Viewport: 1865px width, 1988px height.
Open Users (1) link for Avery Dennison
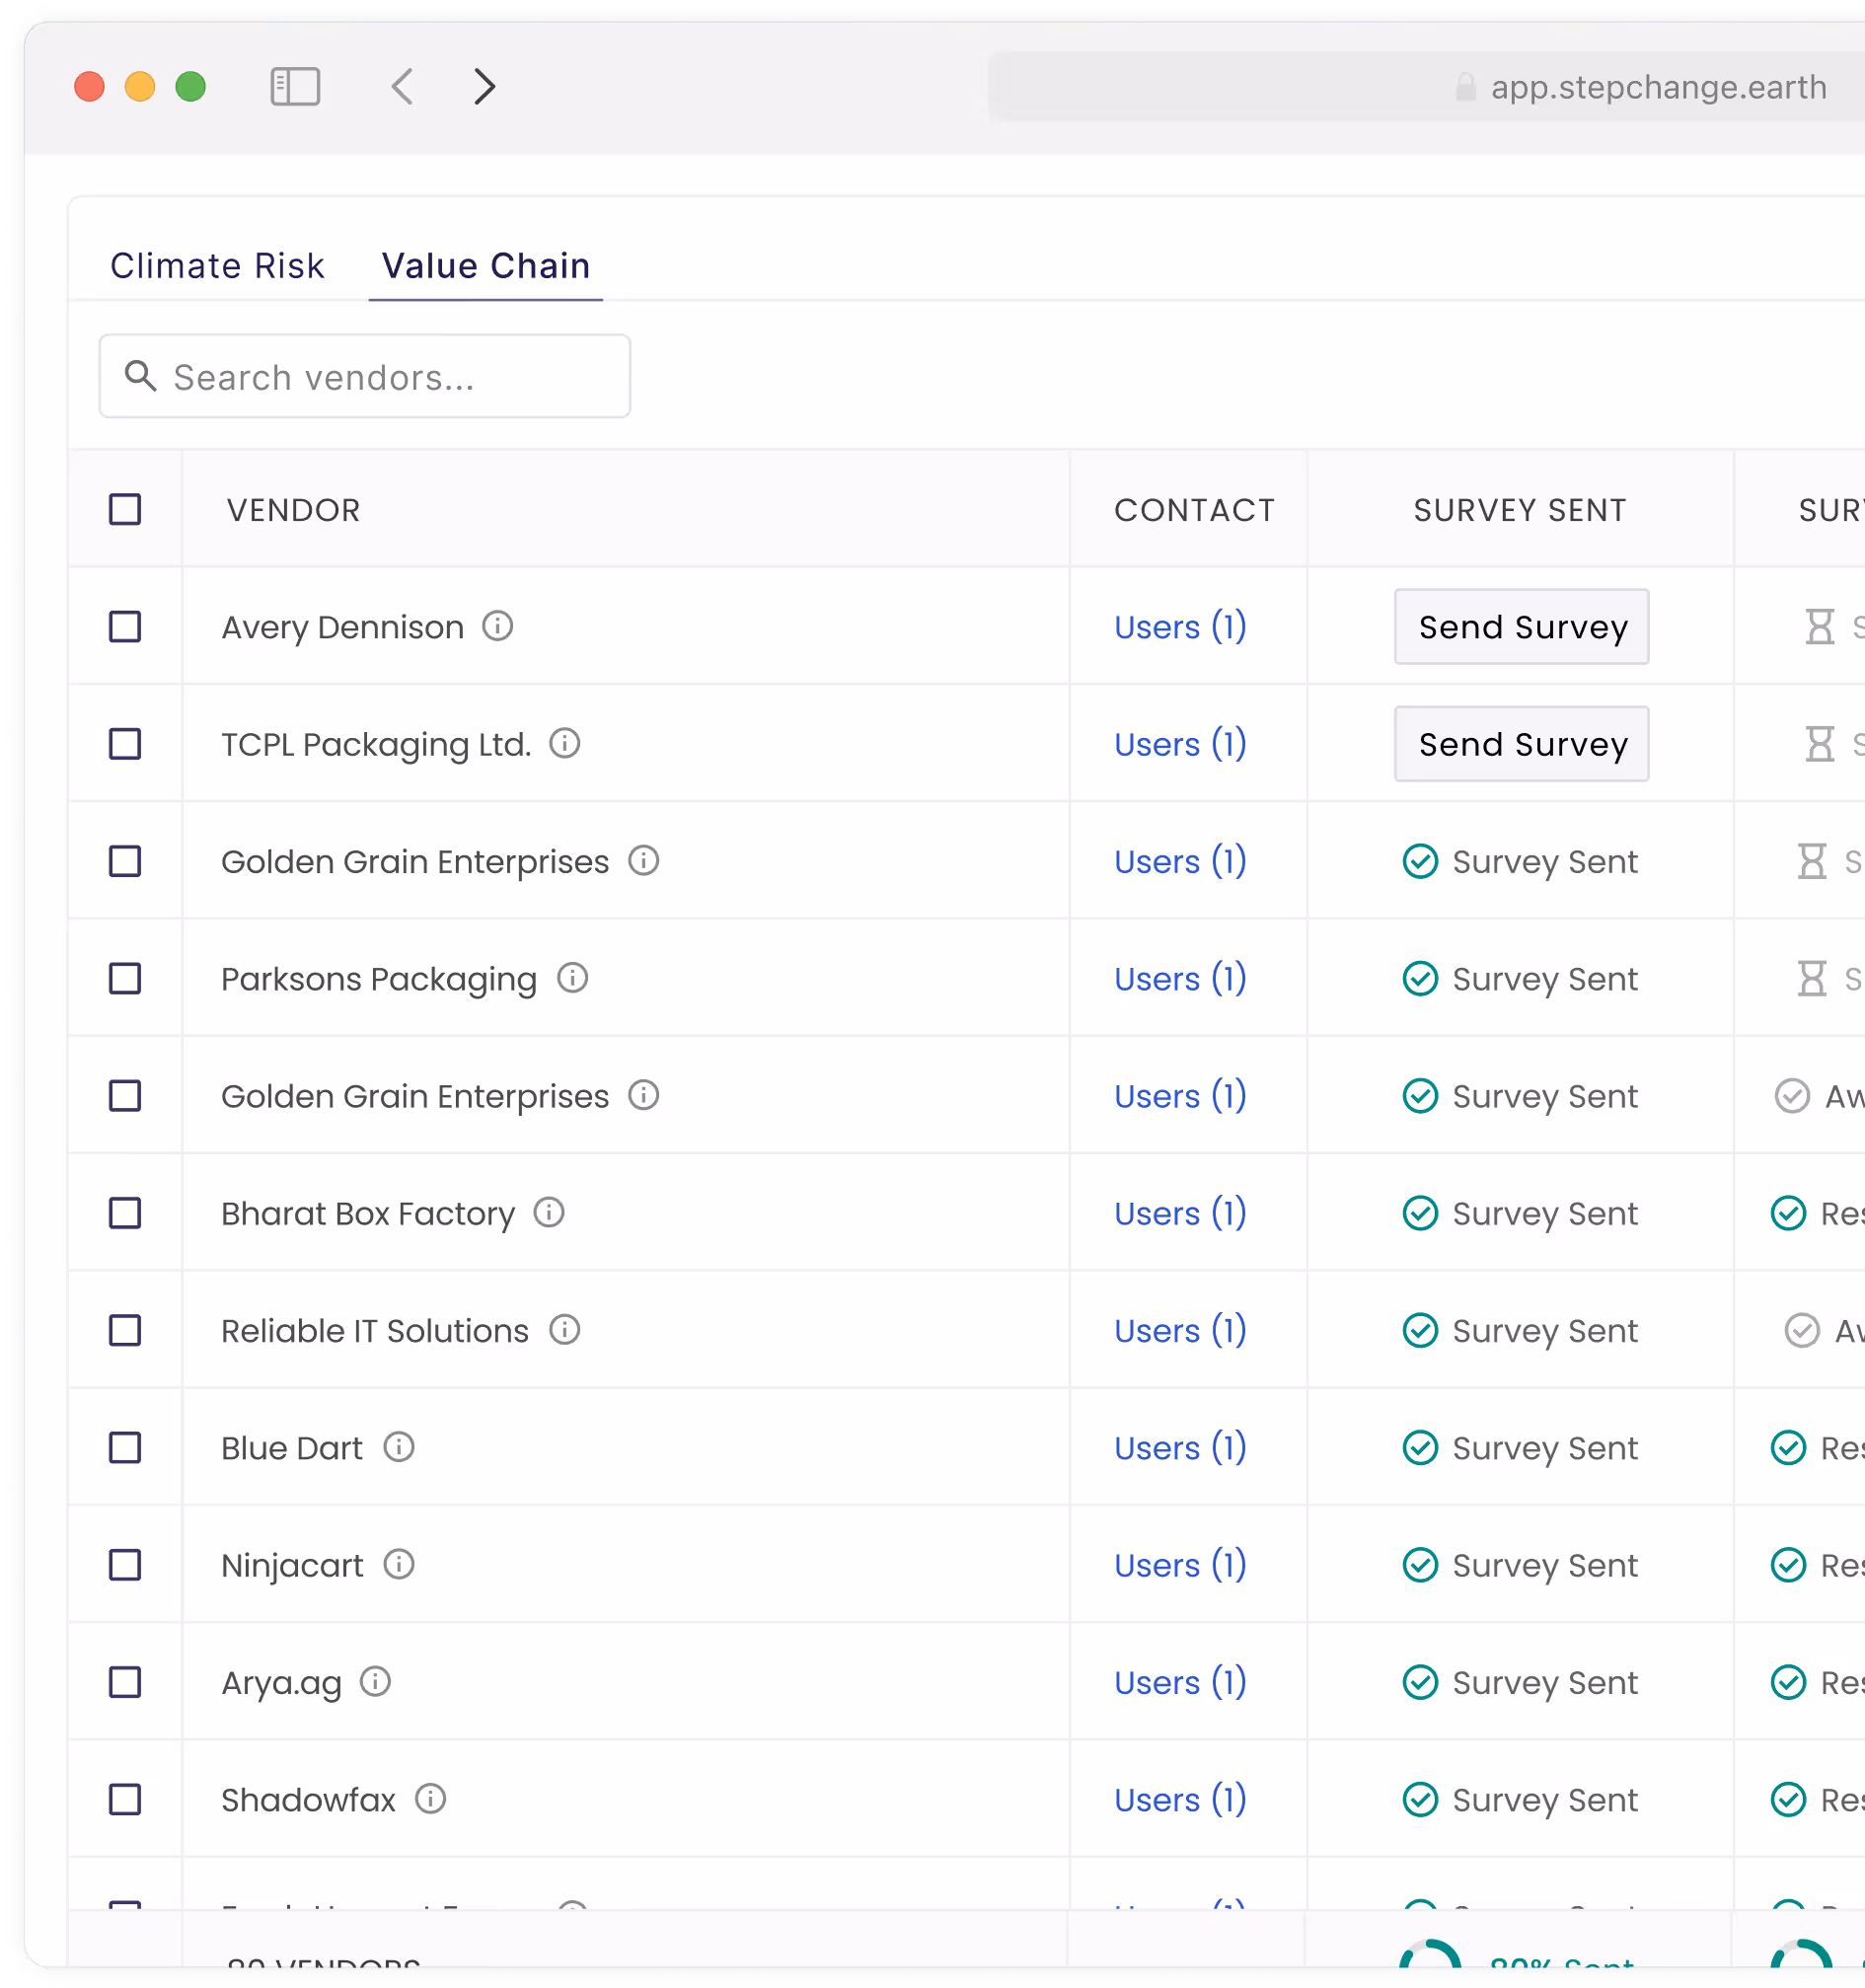click(x=1181, y=627)
